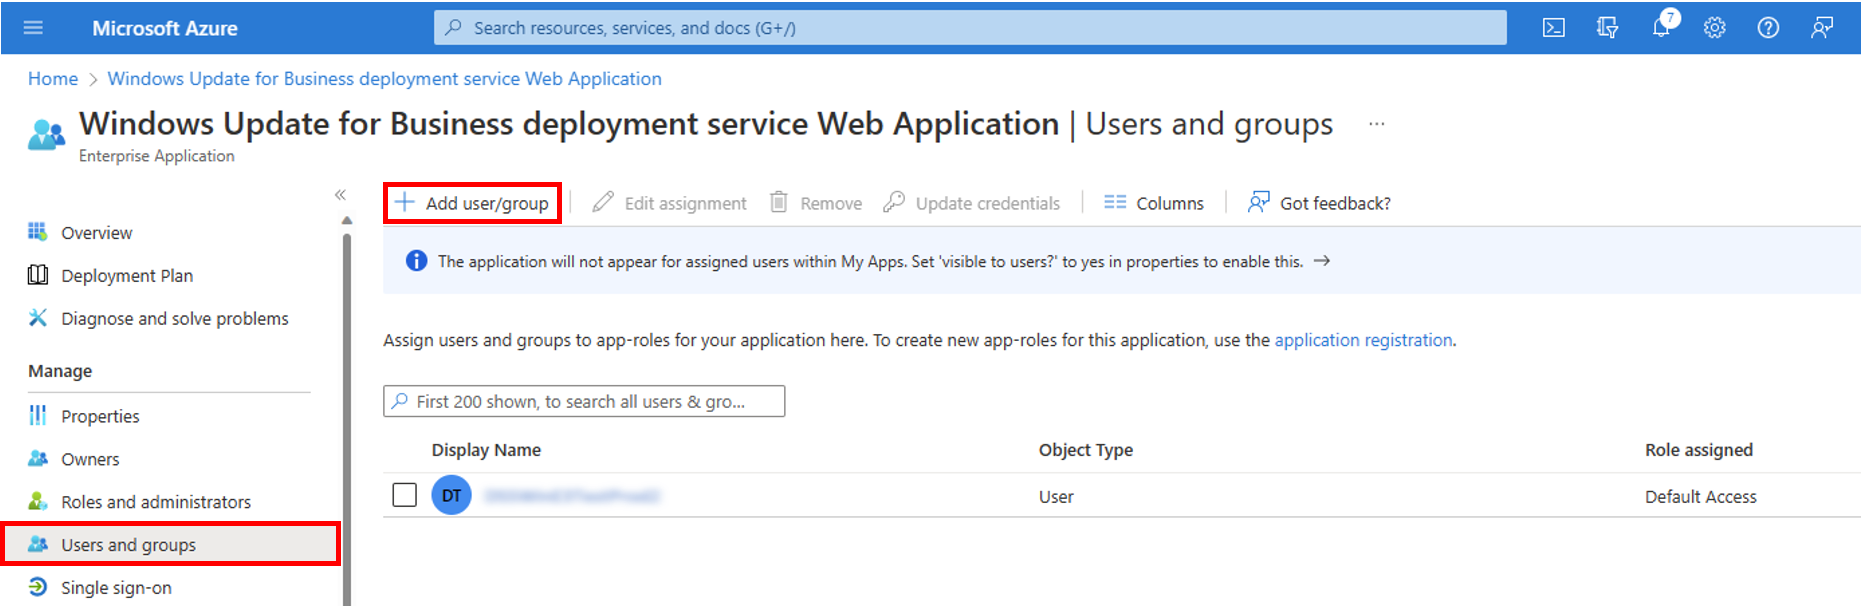Sort by Display Name column header
Viewport: 1861px width, 610px height.
point(486,450)
